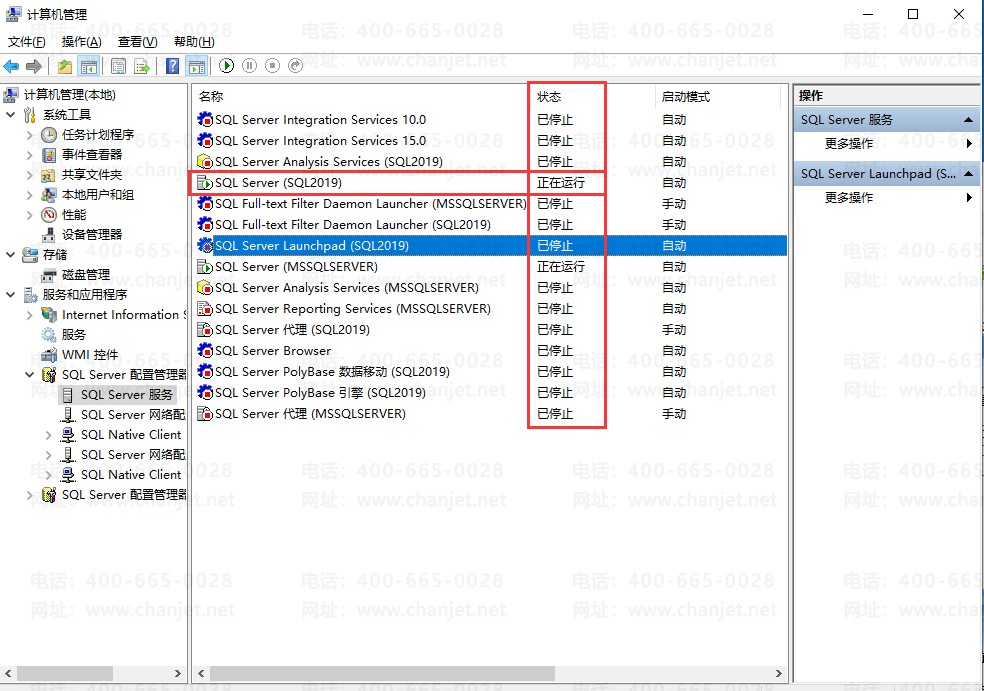Open 更多操作 under SQL Server 服务
The image size is (984, 691).
click(848, 144)
